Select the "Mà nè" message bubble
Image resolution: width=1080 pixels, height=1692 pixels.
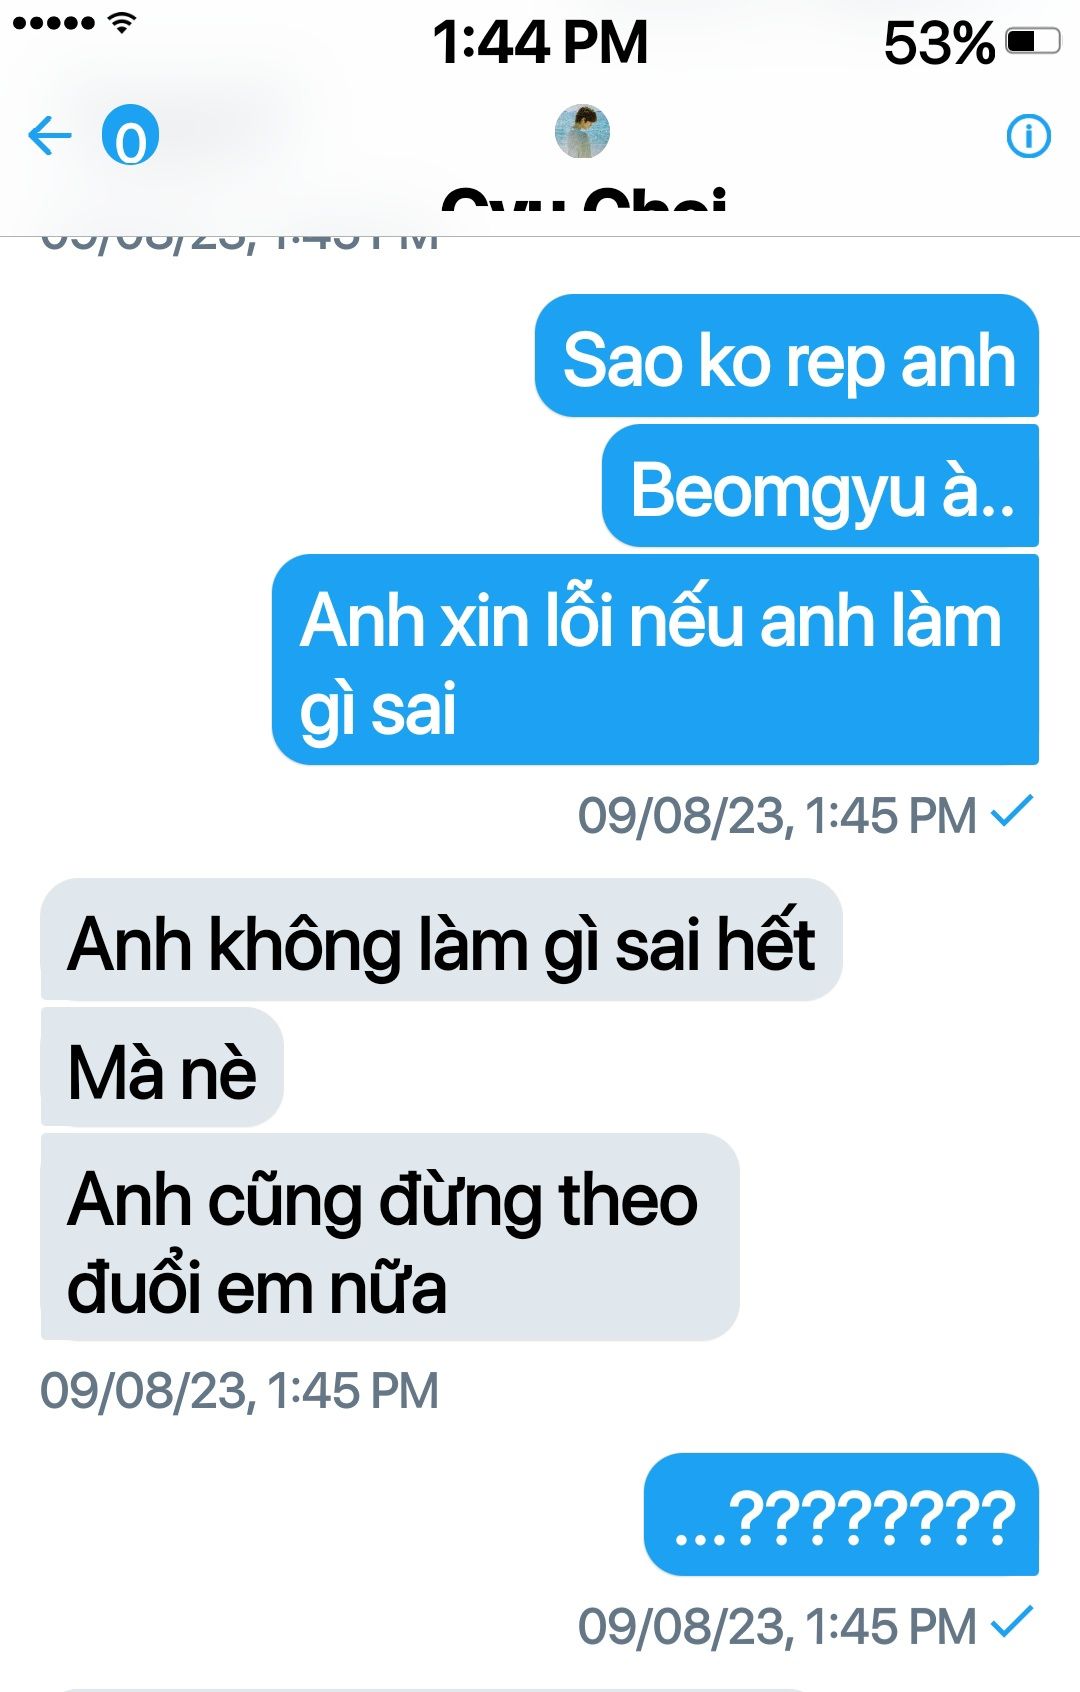(x=162, y=1068)
